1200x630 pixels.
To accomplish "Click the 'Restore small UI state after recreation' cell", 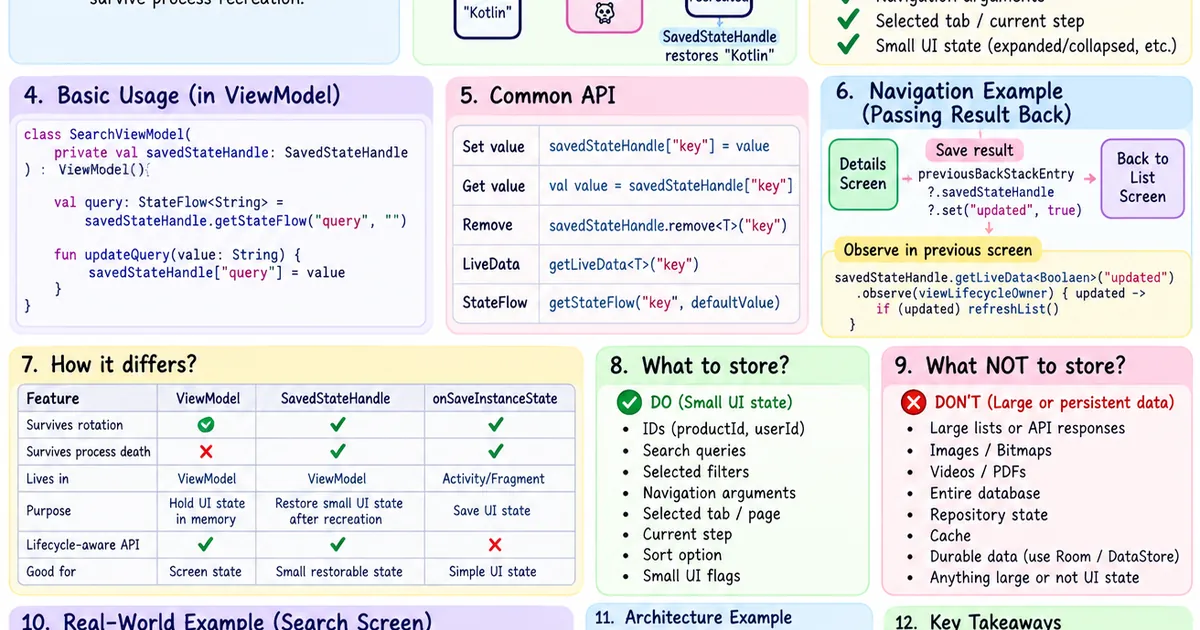I will coord(339,511).
